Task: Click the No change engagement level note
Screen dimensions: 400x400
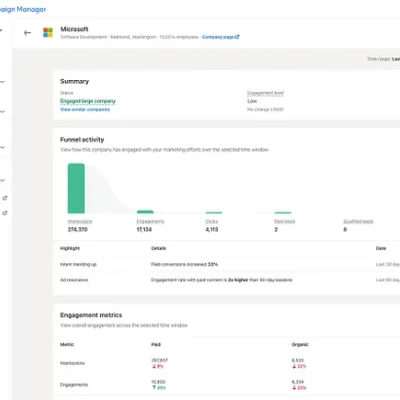Action: (x=265, y=109)
